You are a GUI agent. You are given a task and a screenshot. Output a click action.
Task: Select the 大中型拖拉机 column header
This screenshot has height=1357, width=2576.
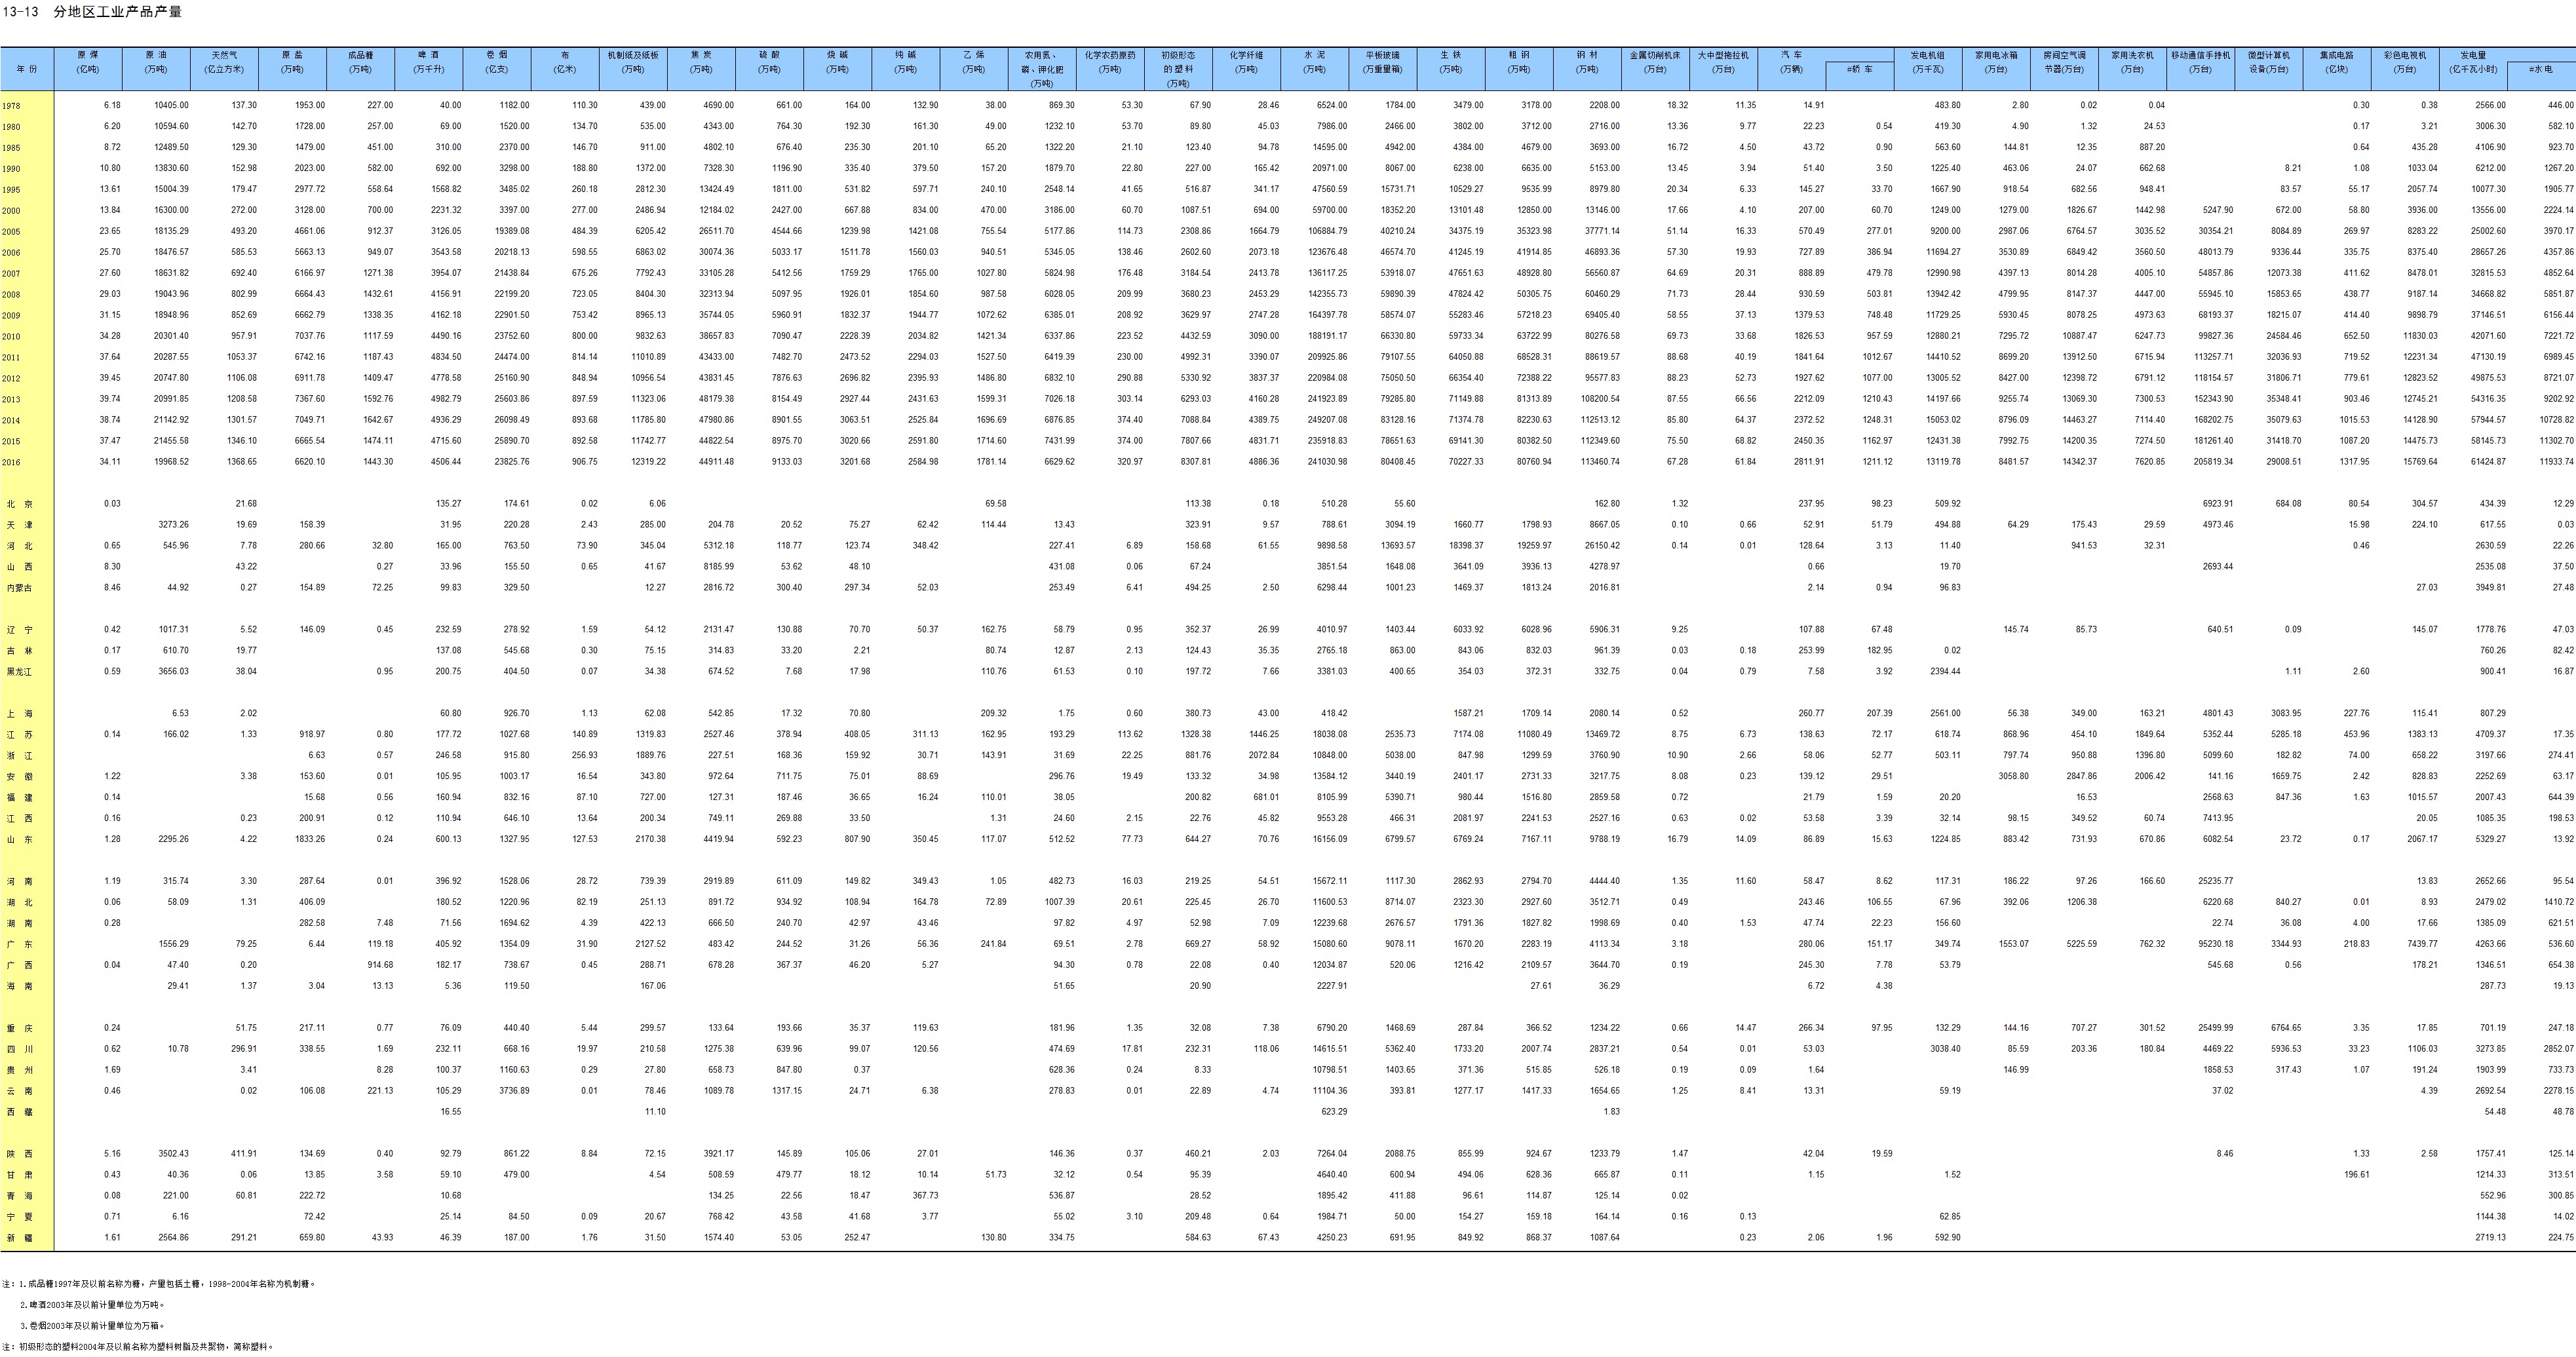[x=1723, y=69]
